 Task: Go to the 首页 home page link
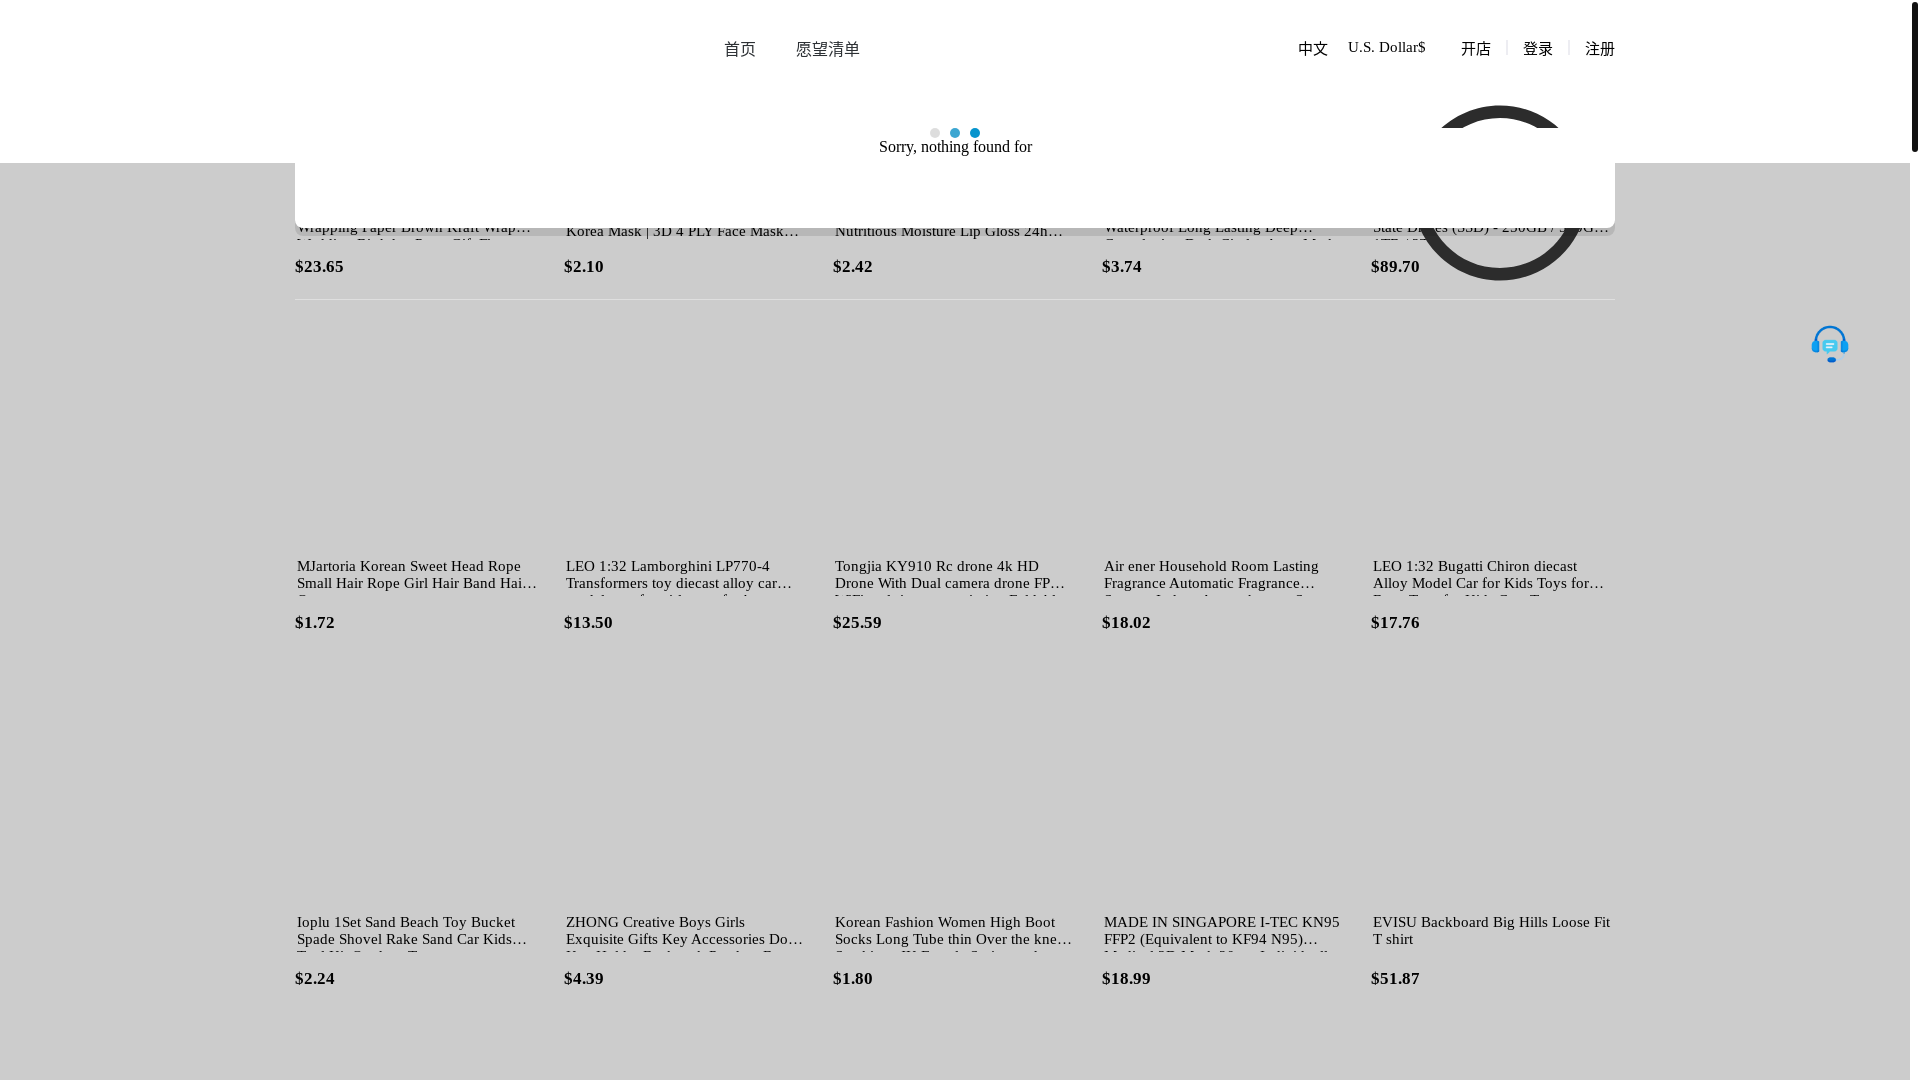[740, 49]
